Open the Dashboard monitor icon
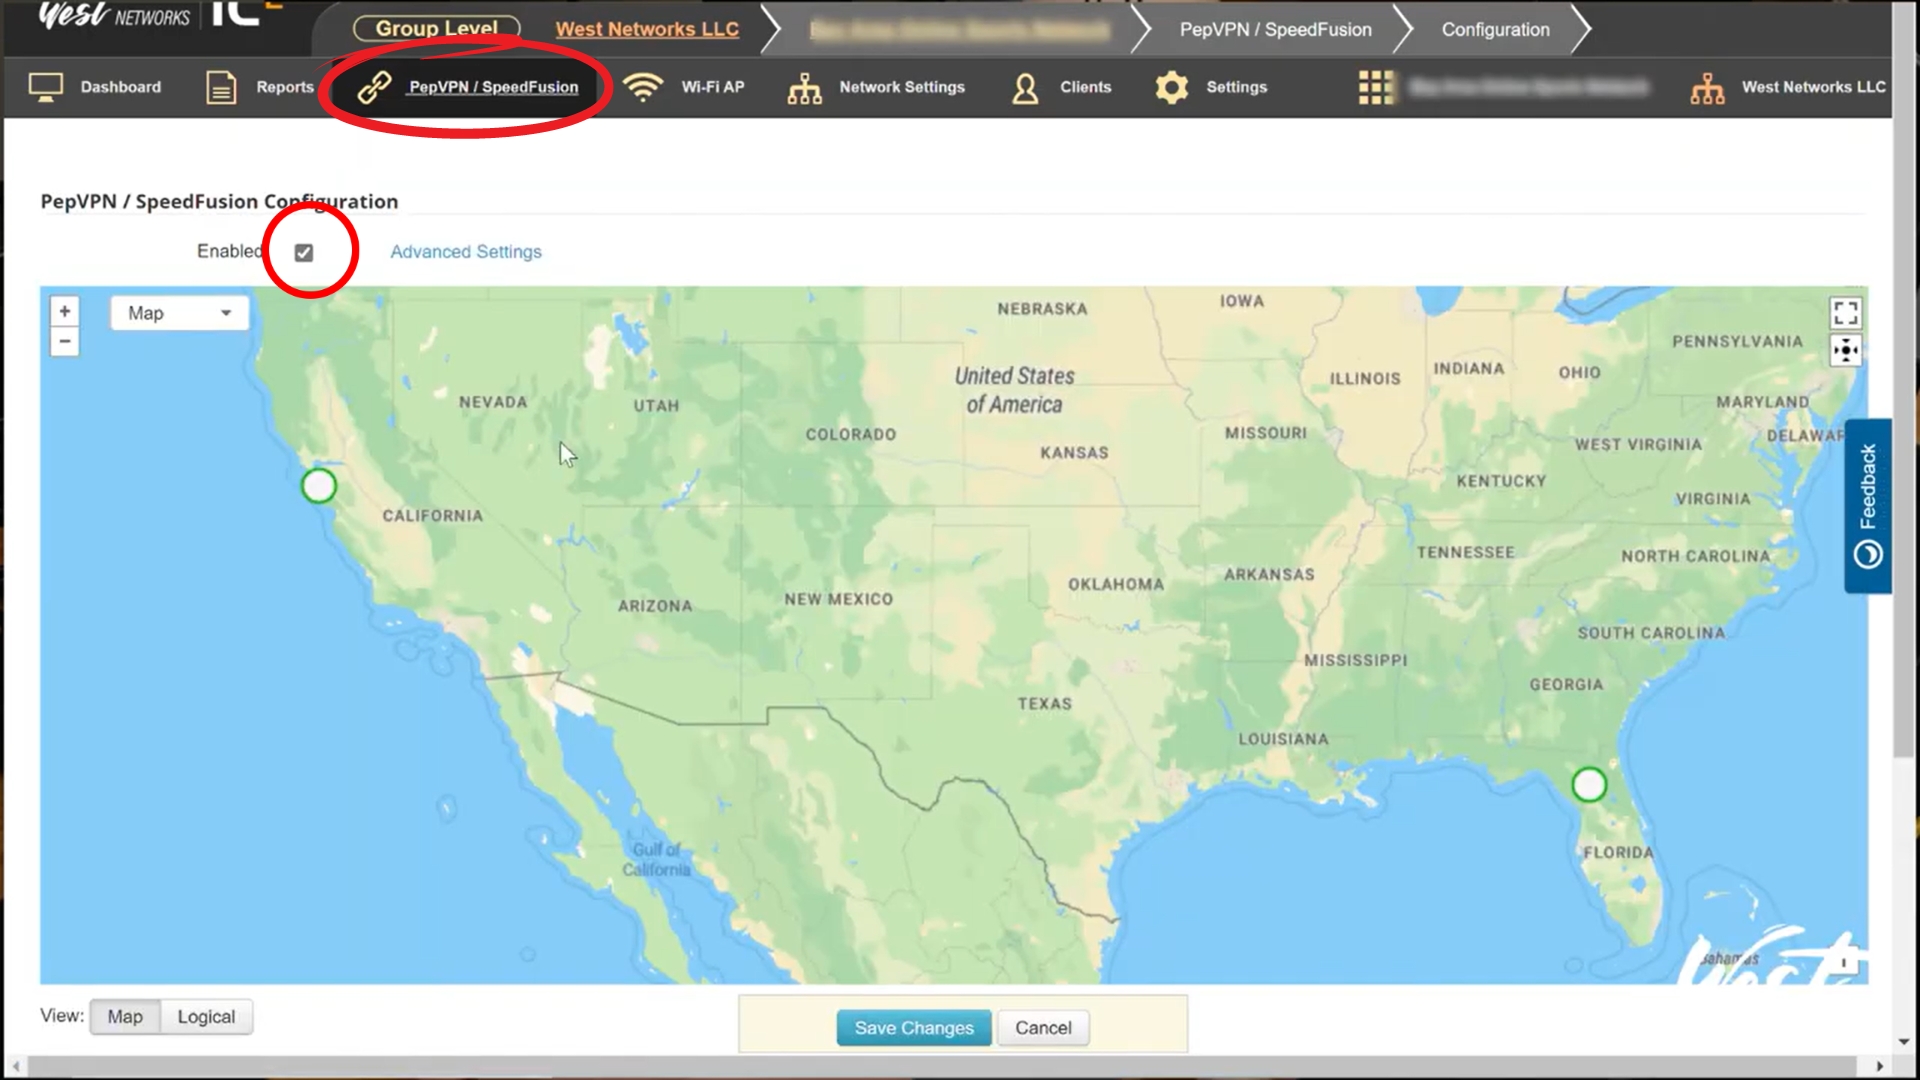Image resolution: width=1920 pixels, height=1080 pixels. pos(46,87)
